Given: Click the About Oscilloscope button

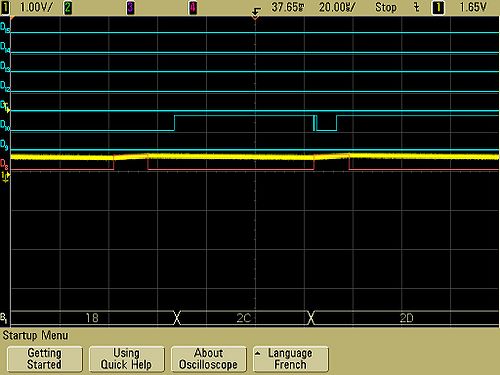Looking at the screenshot, I should [x=209, y=359].
